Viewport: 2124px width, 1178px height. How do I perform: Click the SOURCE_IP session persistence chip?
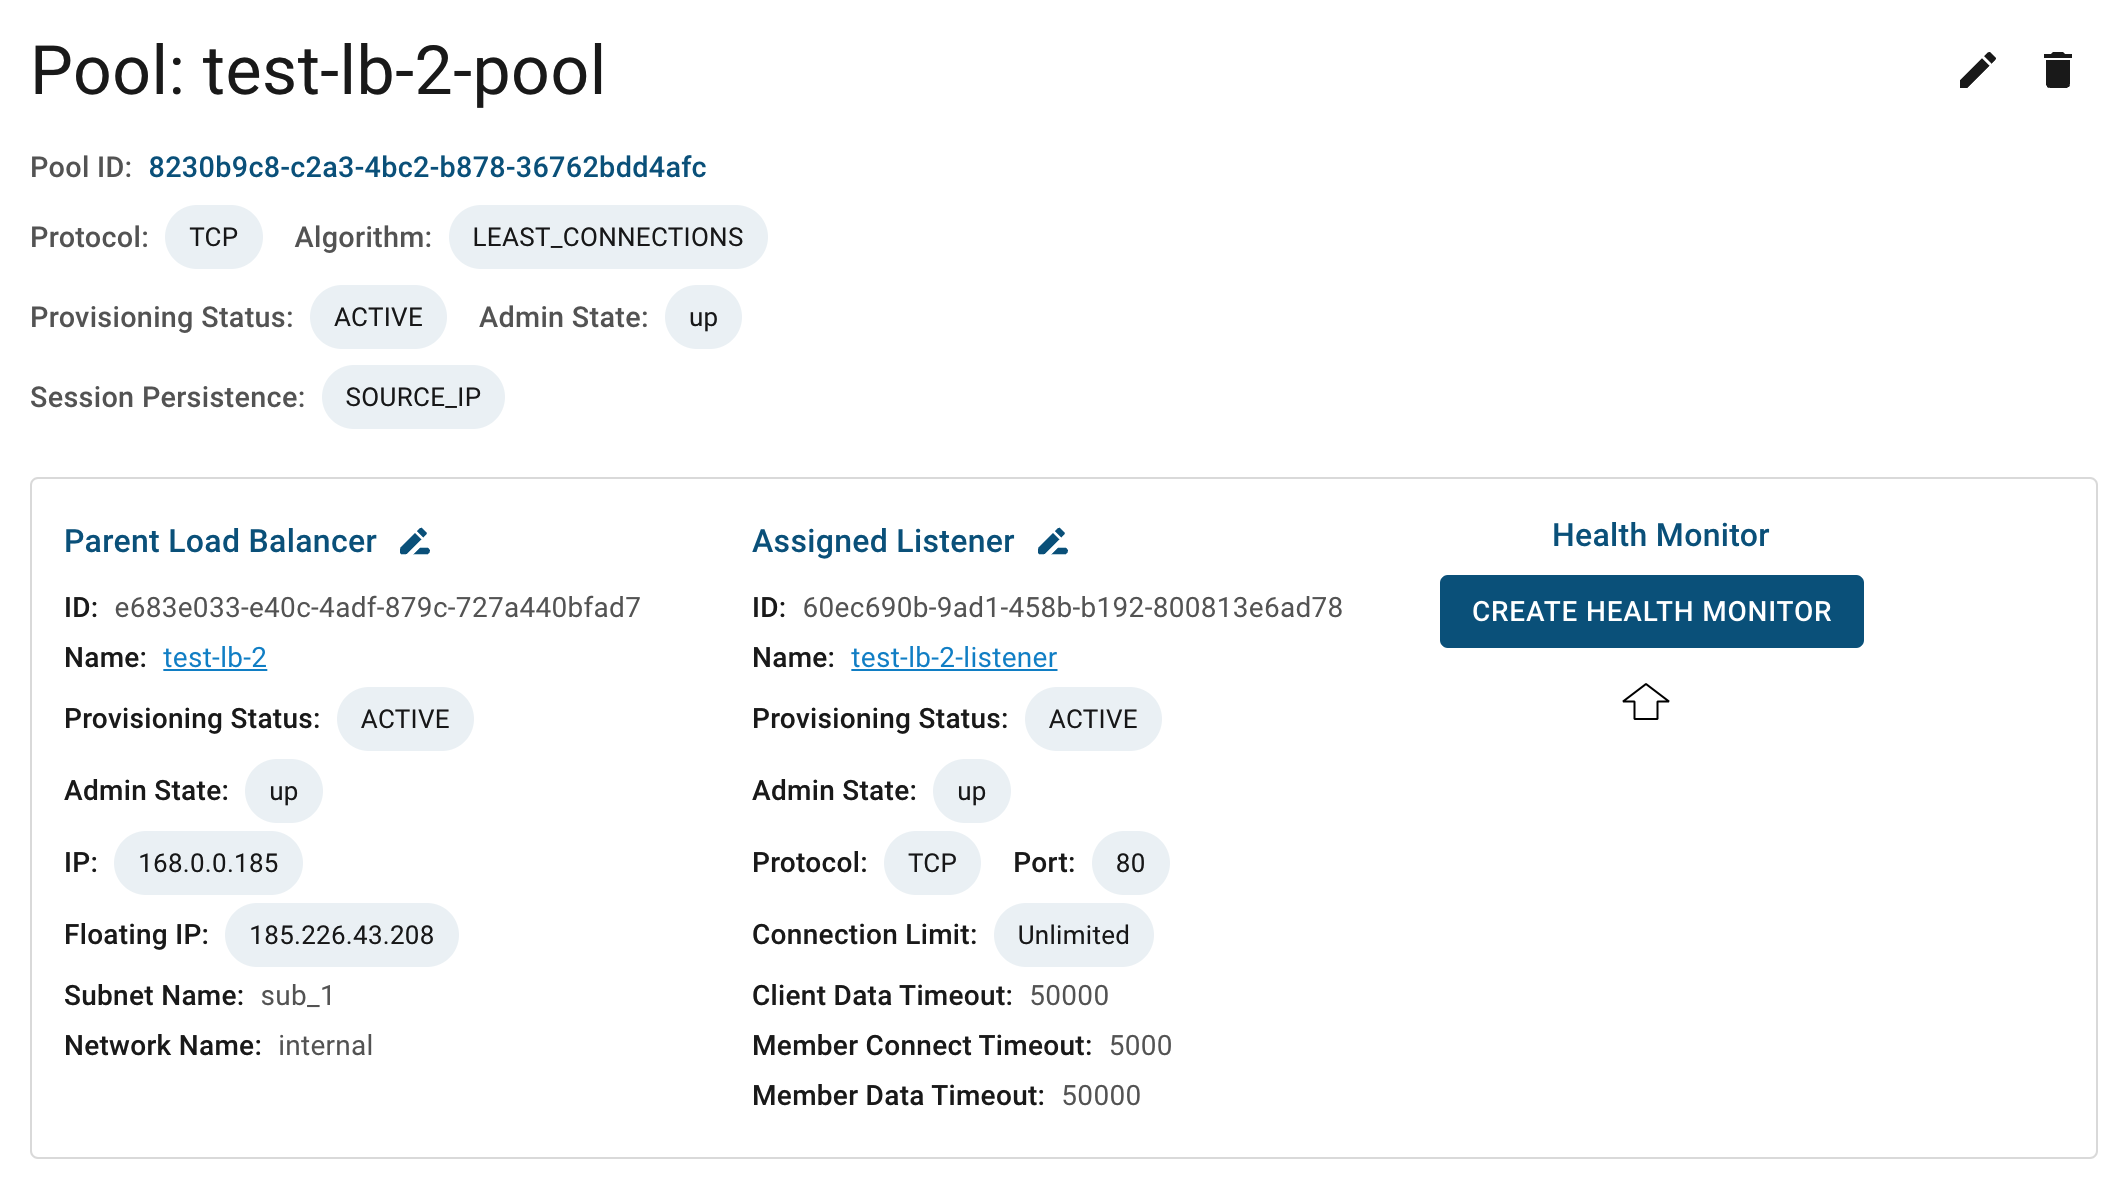click(413, 397)
